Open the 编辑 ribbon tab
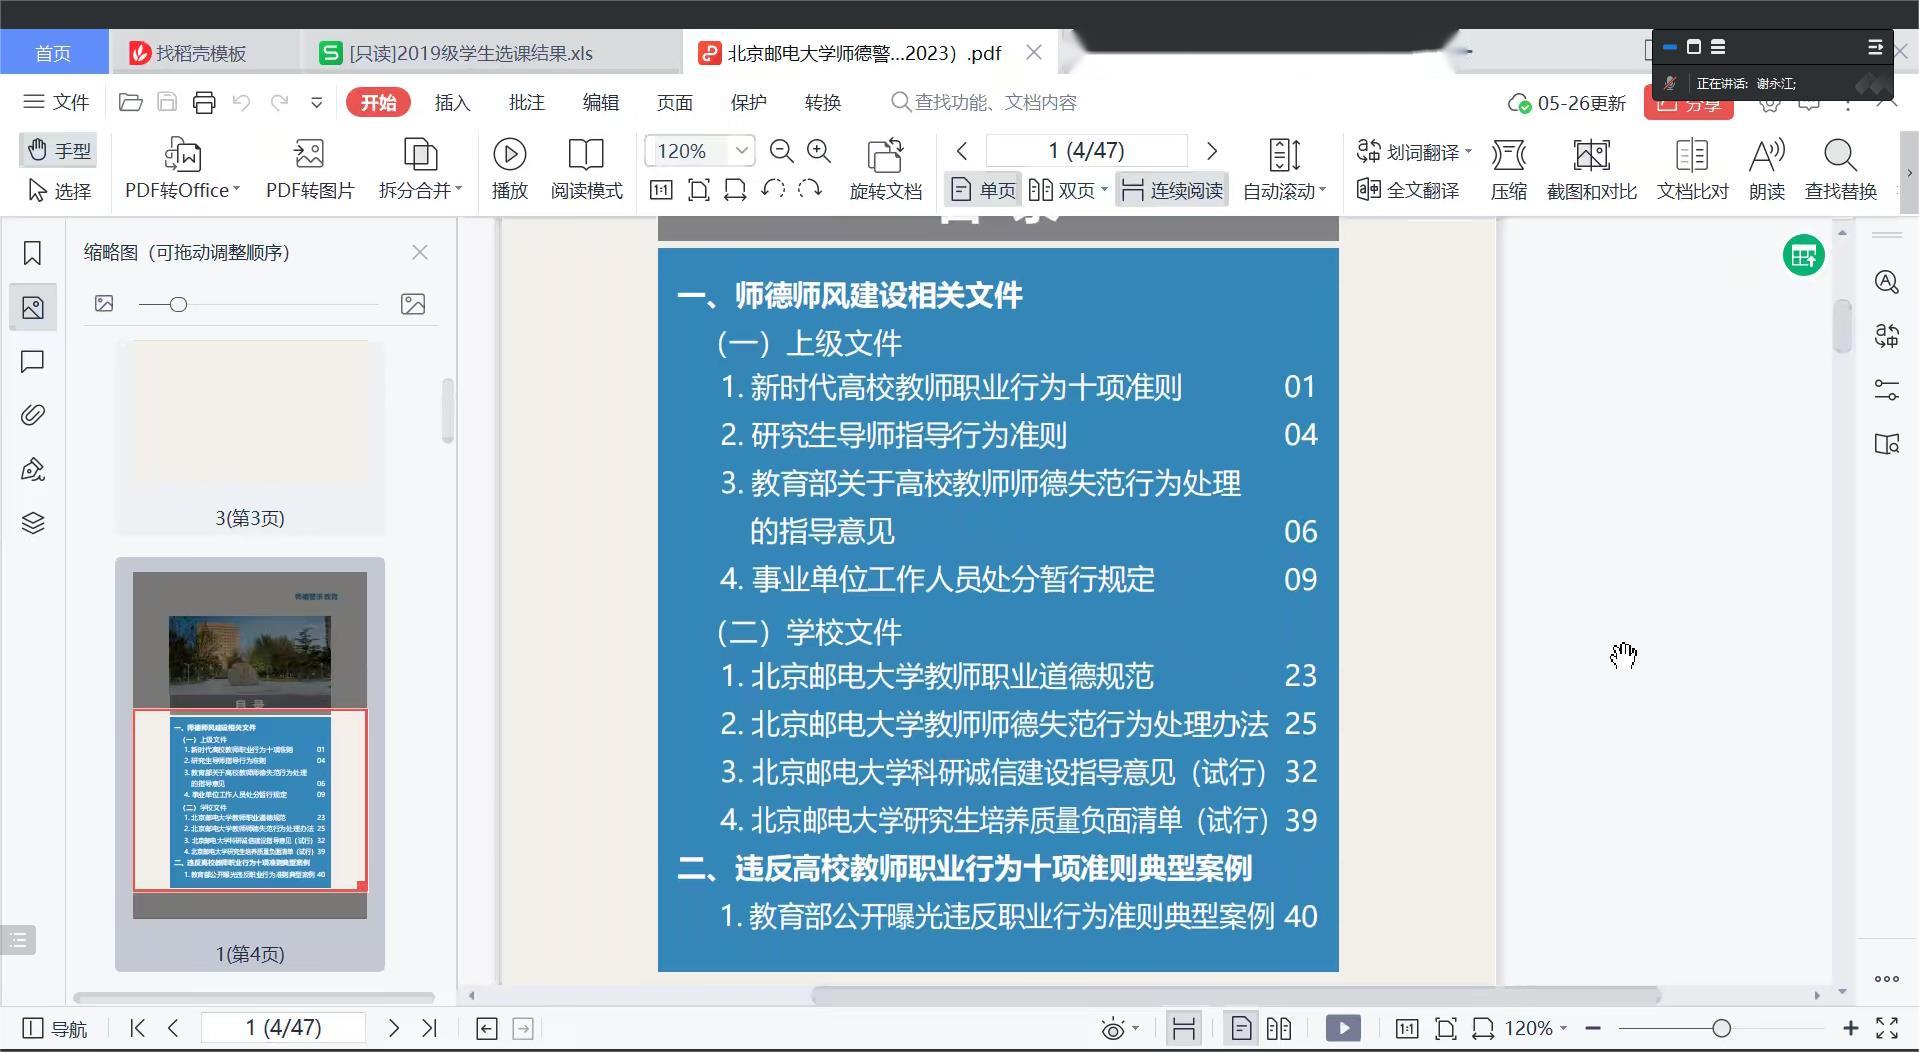This screenshot has width=1919, height=1052. (x=600, y=102)
